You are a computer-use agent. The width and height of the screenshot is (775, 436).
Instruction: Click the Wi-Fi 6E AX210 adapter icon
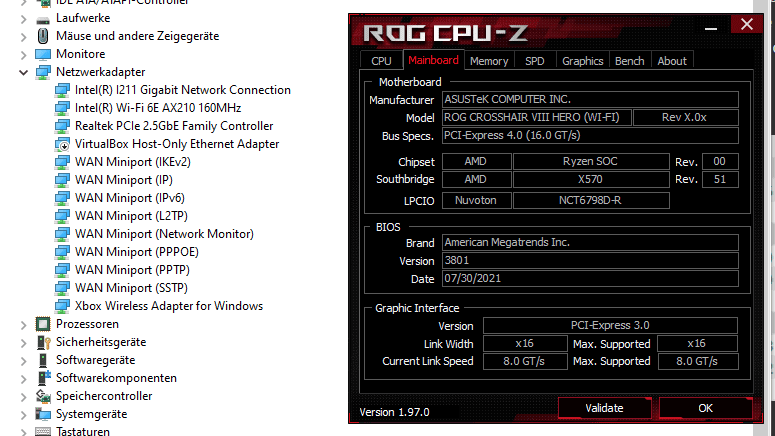point(63,108)
